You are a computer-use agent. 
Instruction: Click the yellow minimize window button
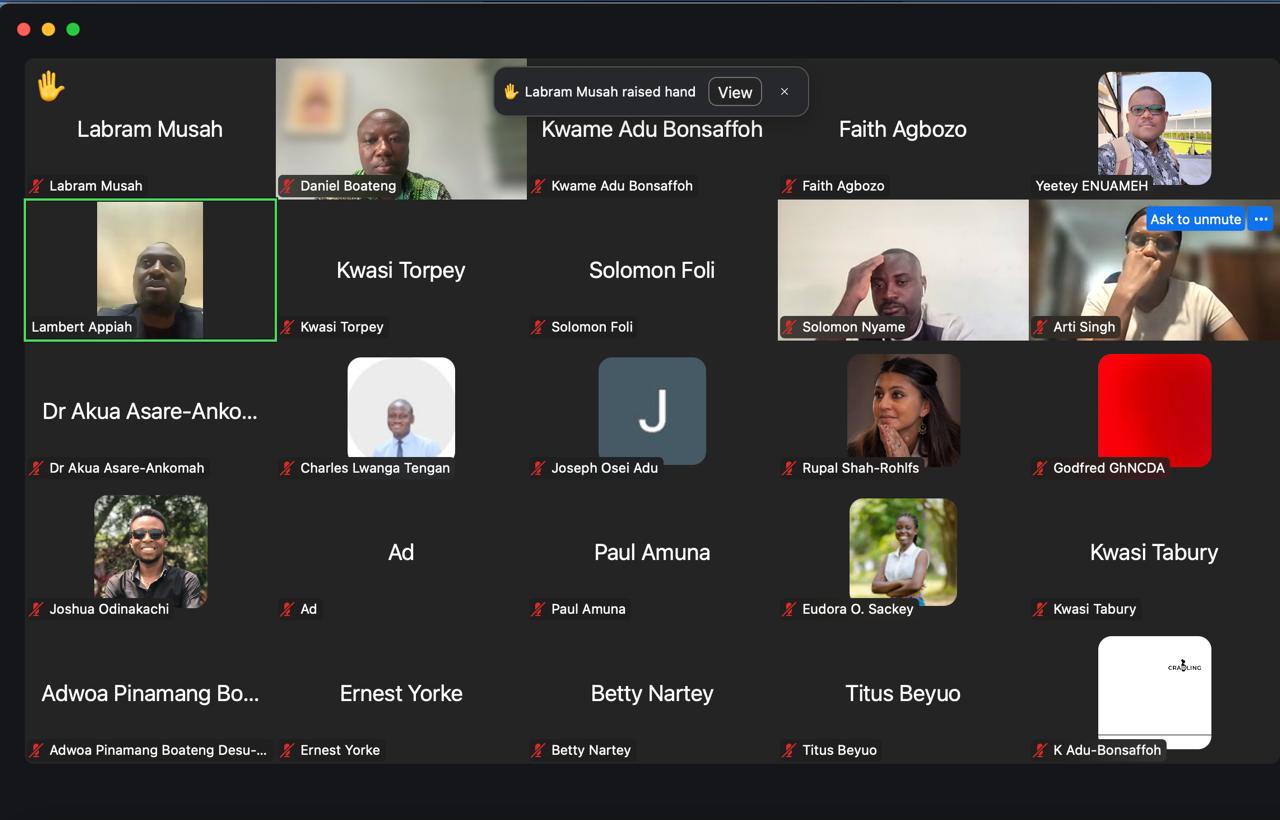[48, 29]
